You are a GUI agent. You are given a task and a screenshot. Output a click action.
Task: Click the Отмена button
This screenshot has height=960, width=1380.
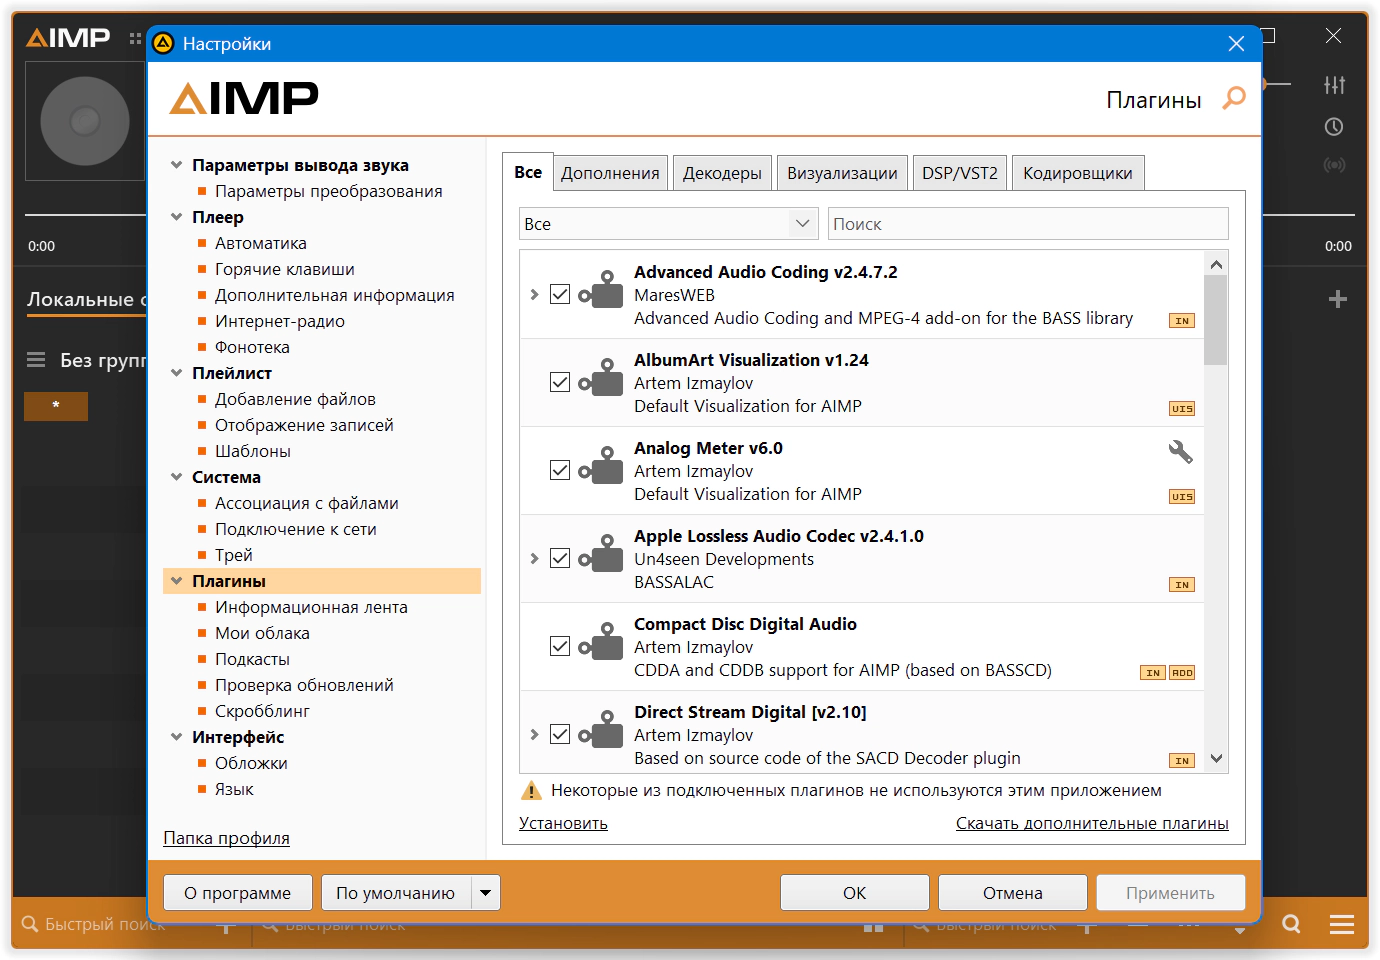1013,893
